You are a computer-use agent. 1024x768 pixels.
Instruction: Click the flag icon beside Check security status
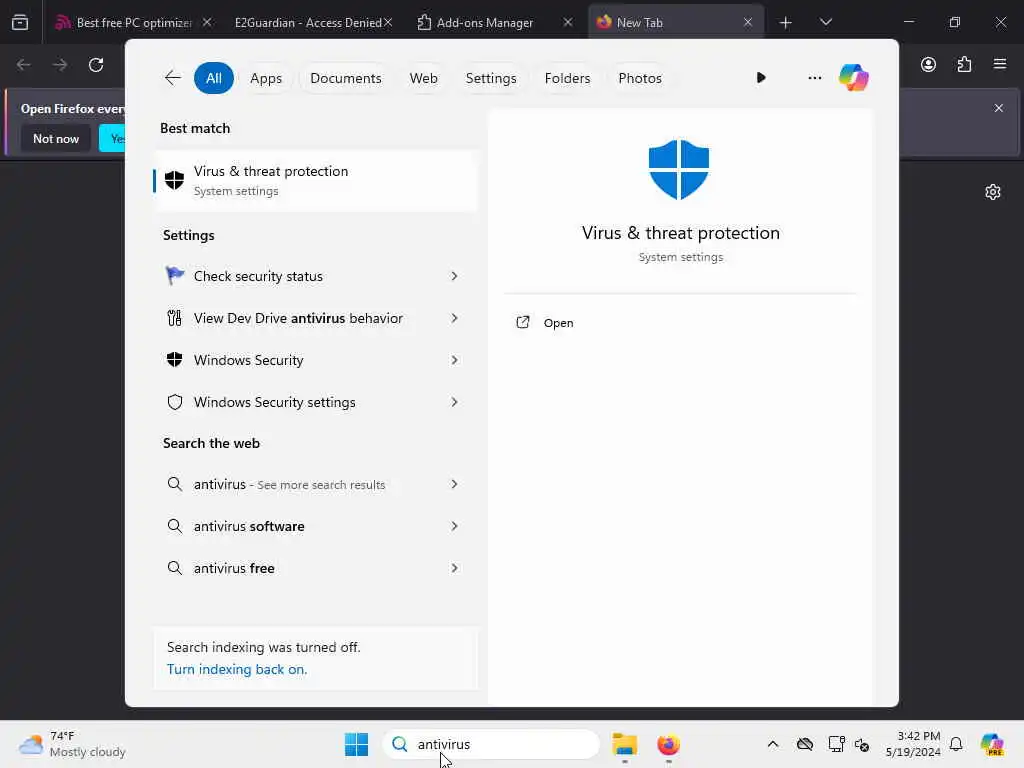(x=174, y=276)
